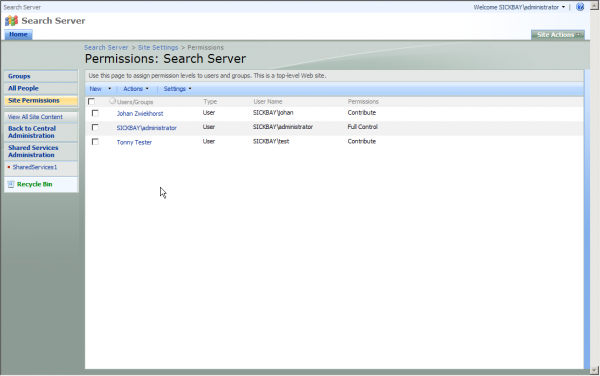This screenshot has width=600, height=376.
Task: Open All People in the left navigation
Action: (23, 88)
